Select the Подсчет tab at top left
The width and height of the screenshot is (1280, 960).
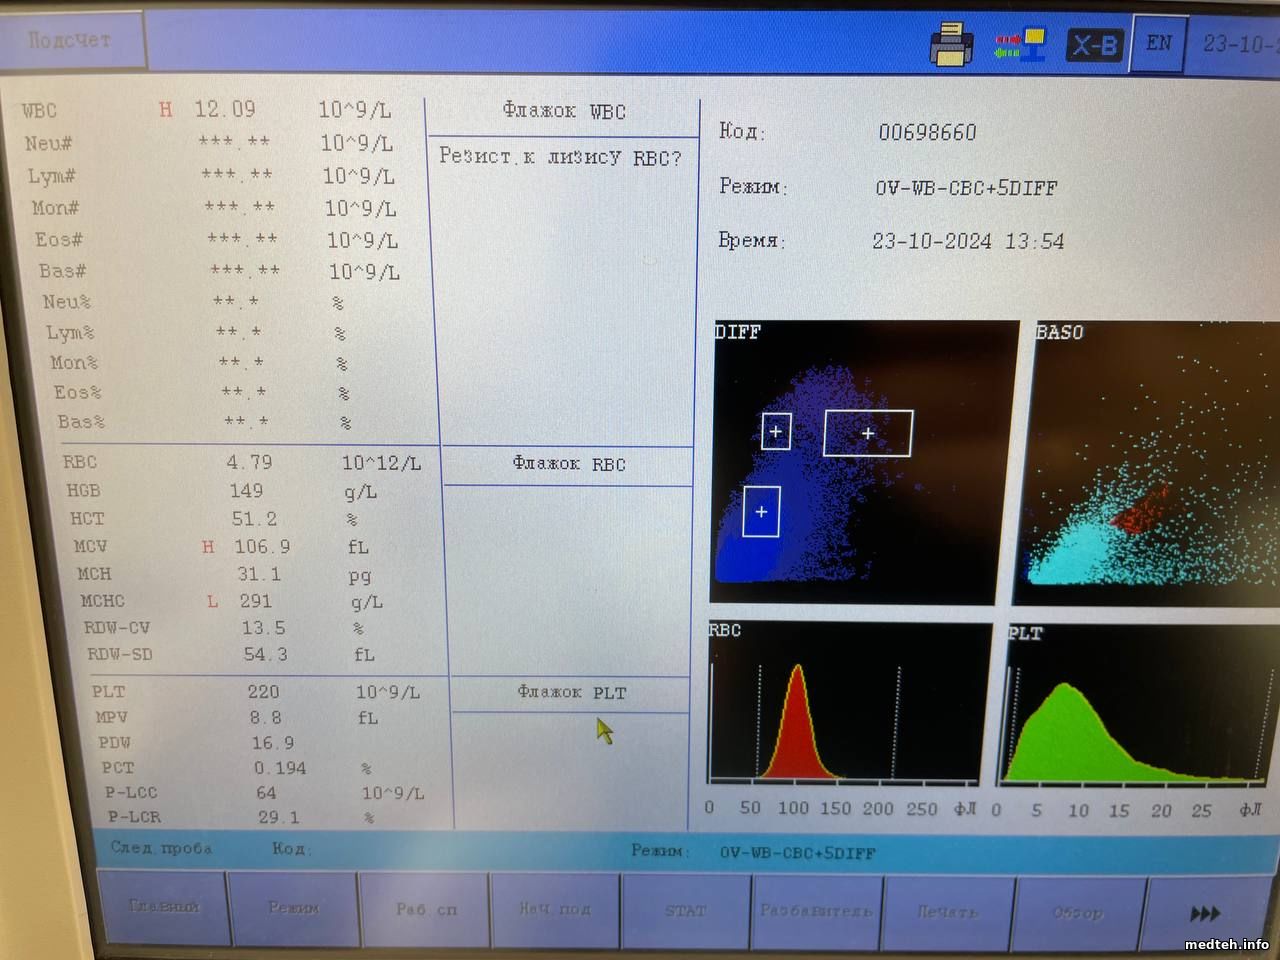point(70,40)
